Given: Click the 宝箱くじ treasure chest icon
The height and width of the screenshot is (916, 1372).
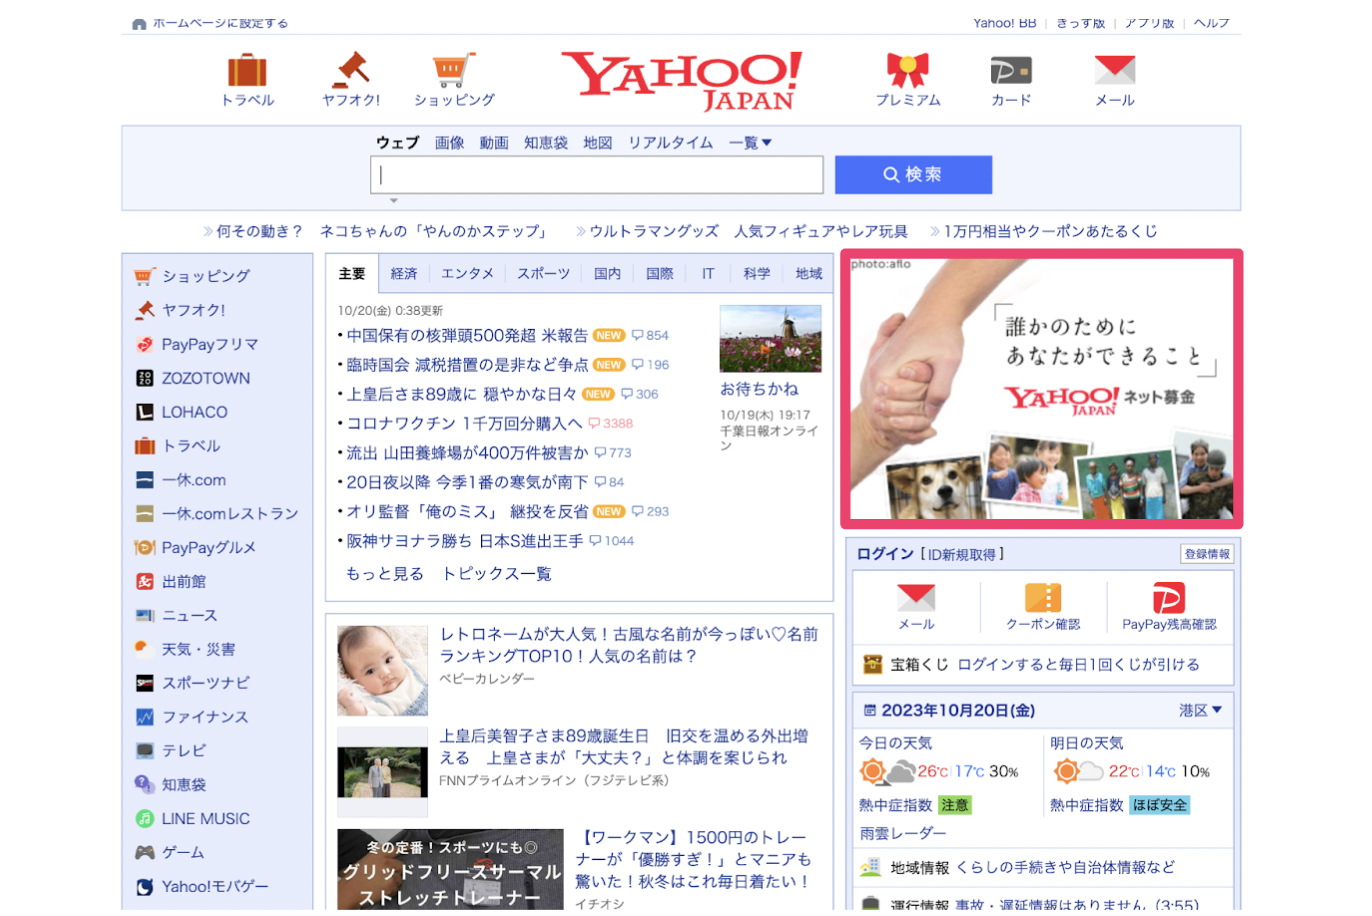Looking at the screenshot, I should (x=873, y=664).
